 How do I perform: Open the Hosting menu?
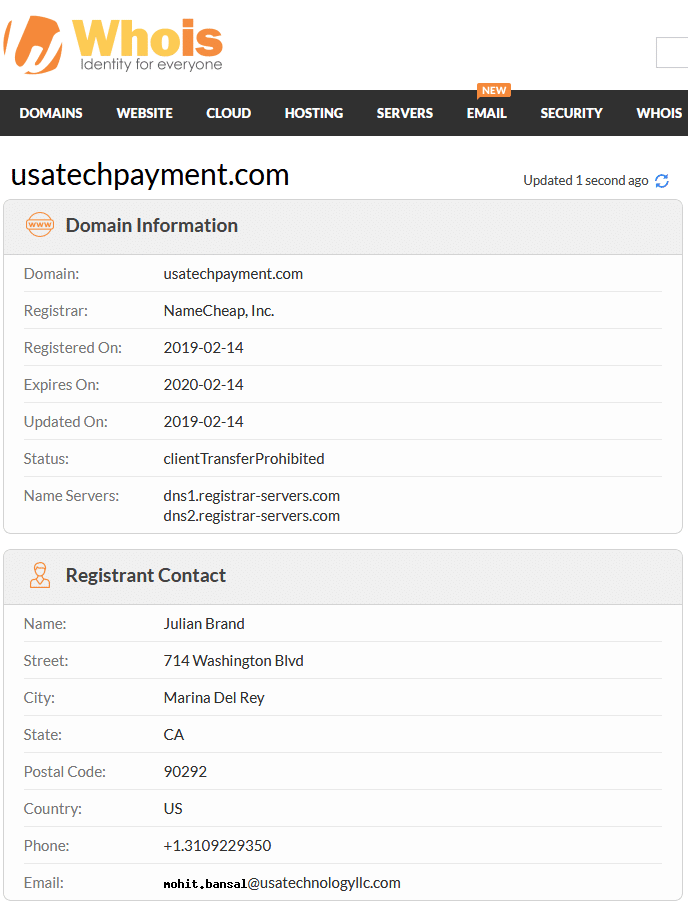314,113
